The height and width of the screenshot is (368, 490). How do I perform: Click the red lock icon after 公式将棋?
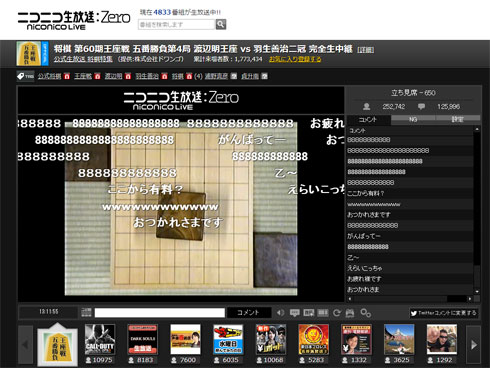pos(67,76)
